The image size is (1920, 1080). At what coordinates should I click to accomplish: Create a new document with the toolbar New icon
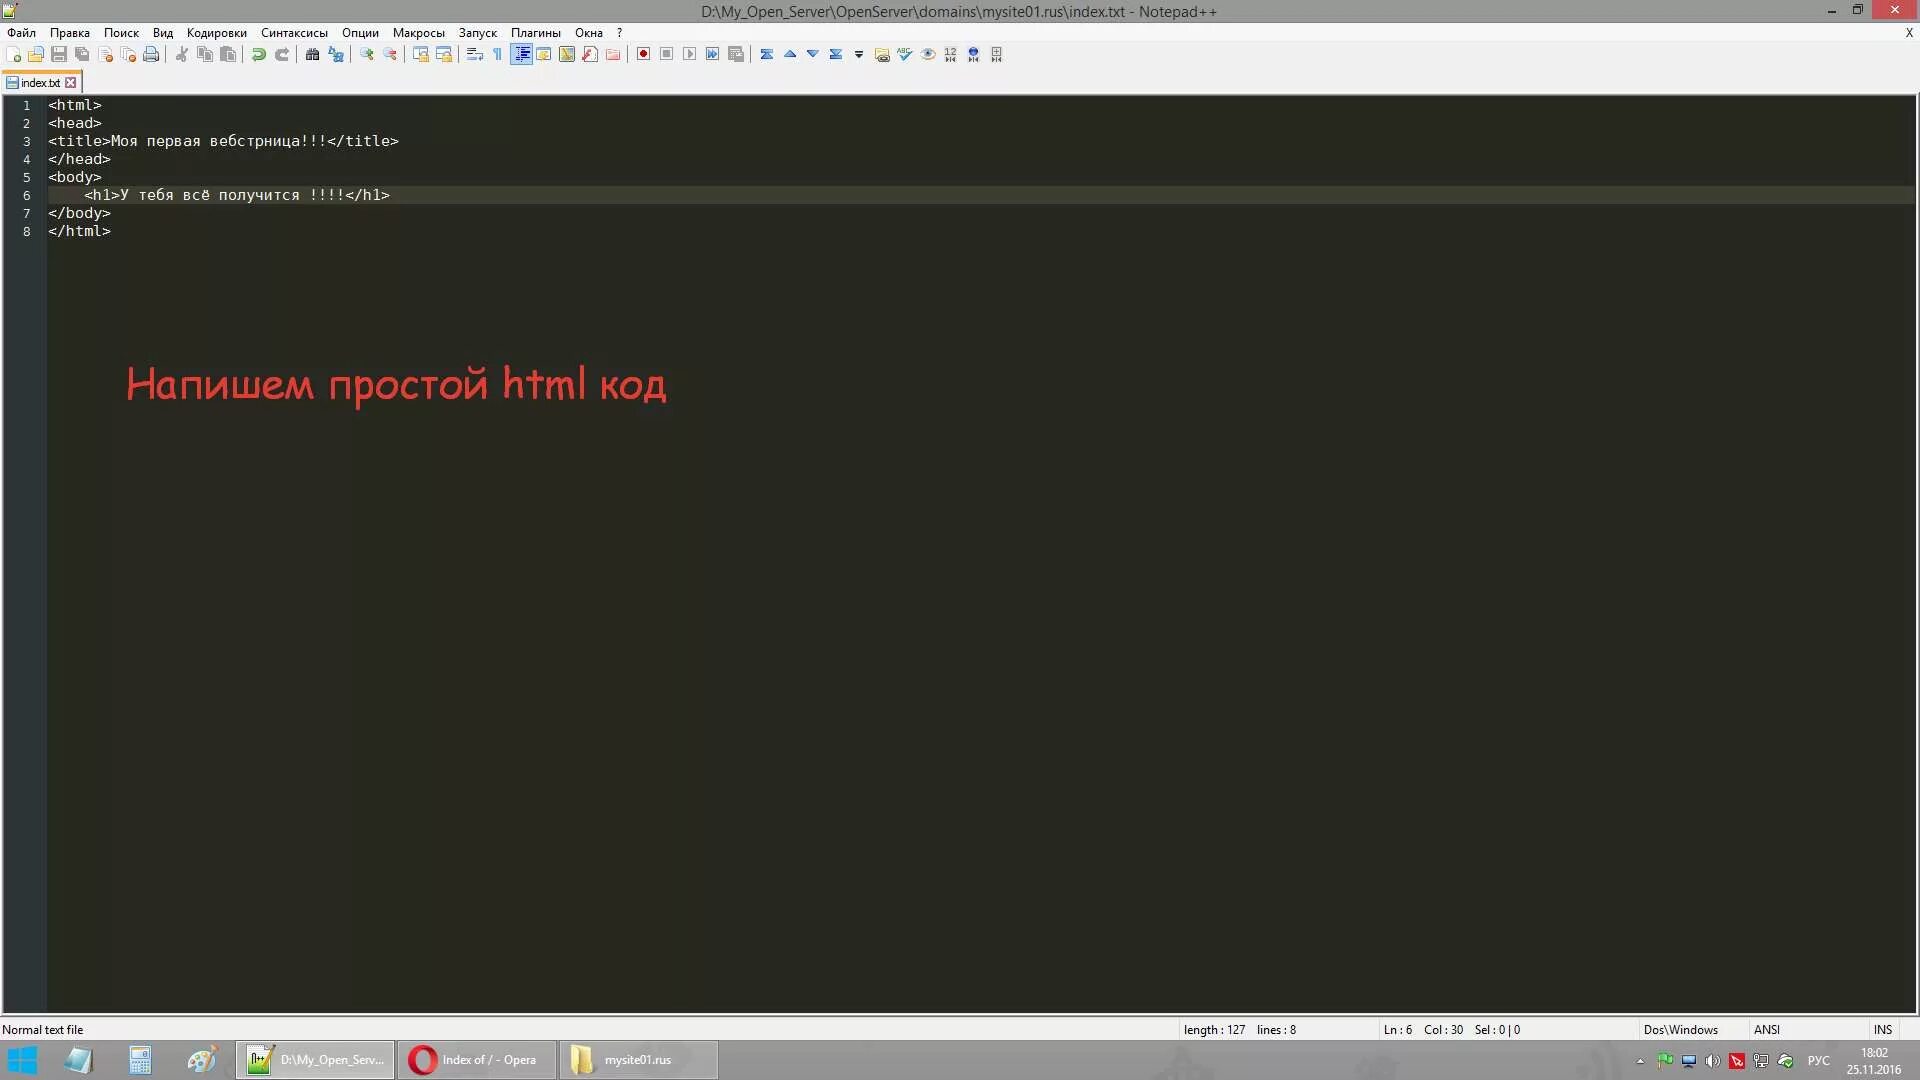[x=13, y=54]
